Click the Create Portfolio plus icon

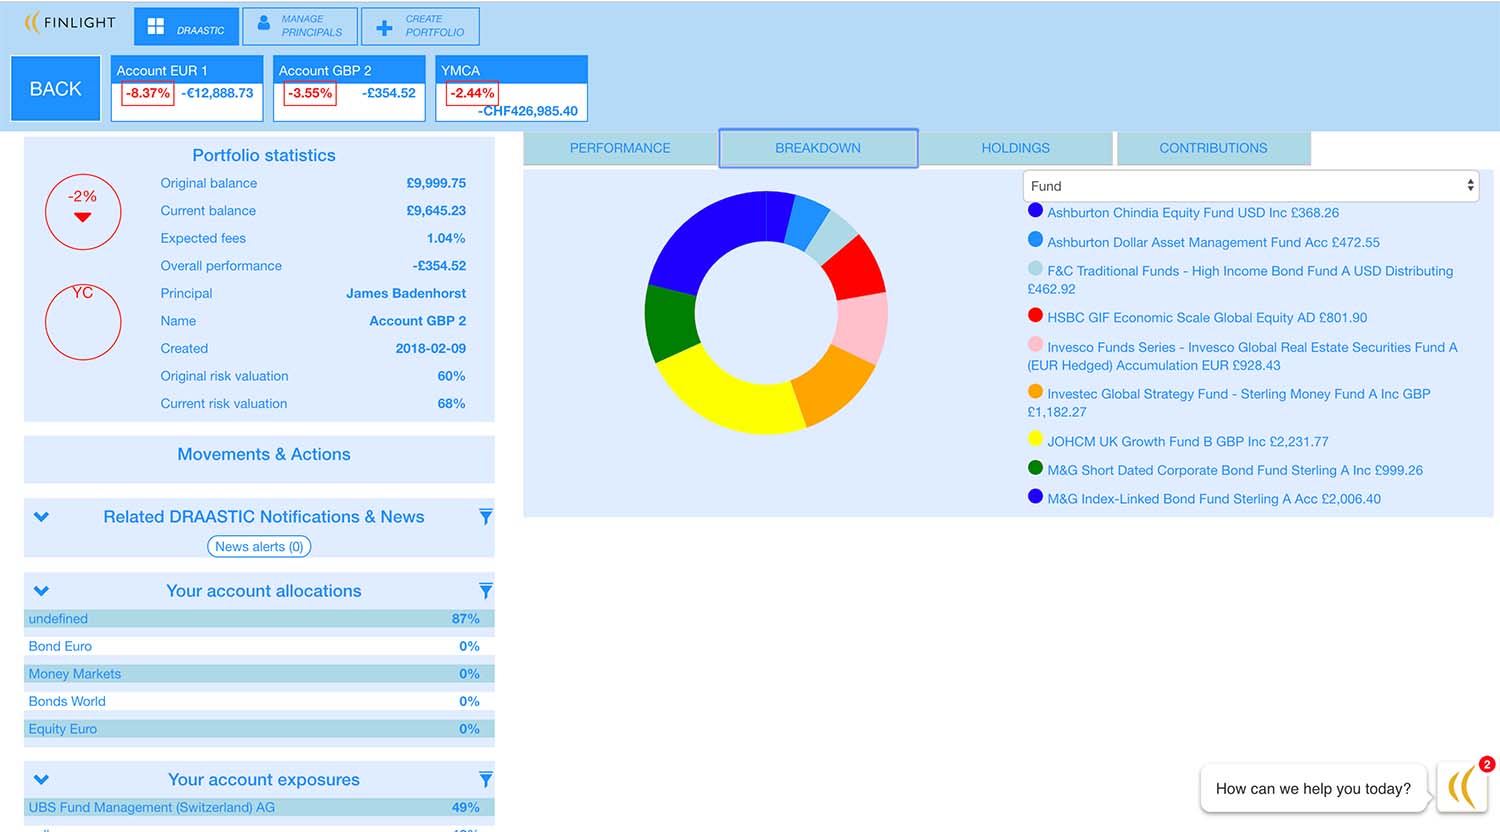(384, 28)
